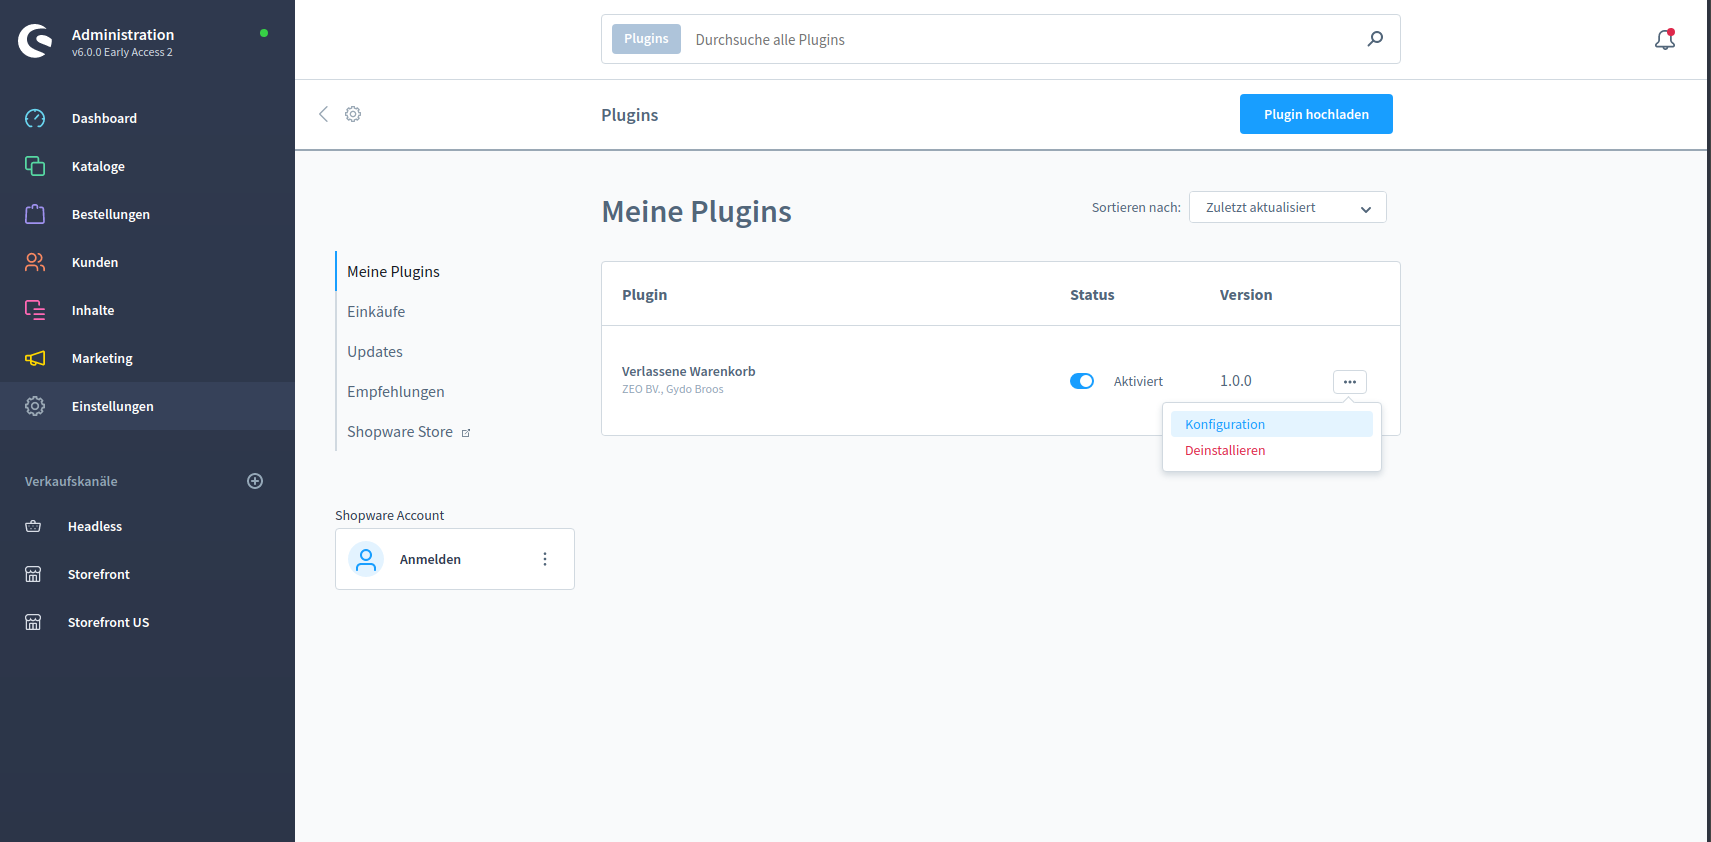Click the Marketing megaphone icon
1711x842 pixels.
pos(35,358)
